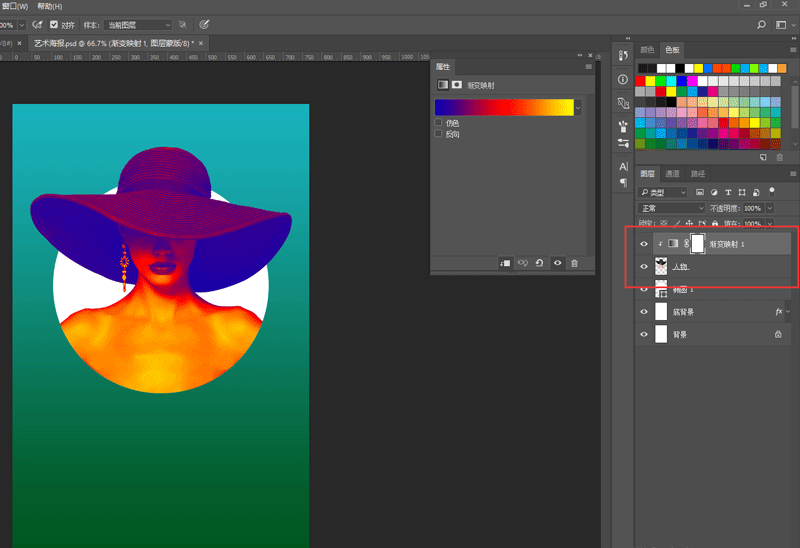Open the Info panel icon in dock

(x=623, y=79)
